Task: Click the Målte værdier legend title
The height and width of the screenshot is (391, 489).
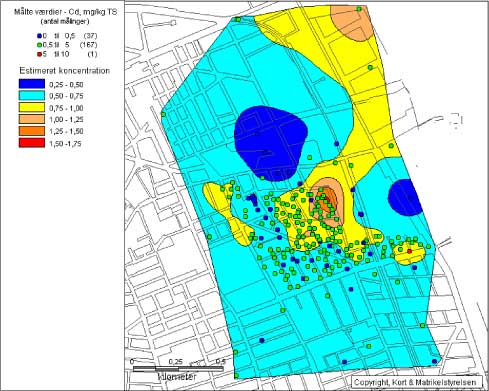Action: (x=65, y=12)
